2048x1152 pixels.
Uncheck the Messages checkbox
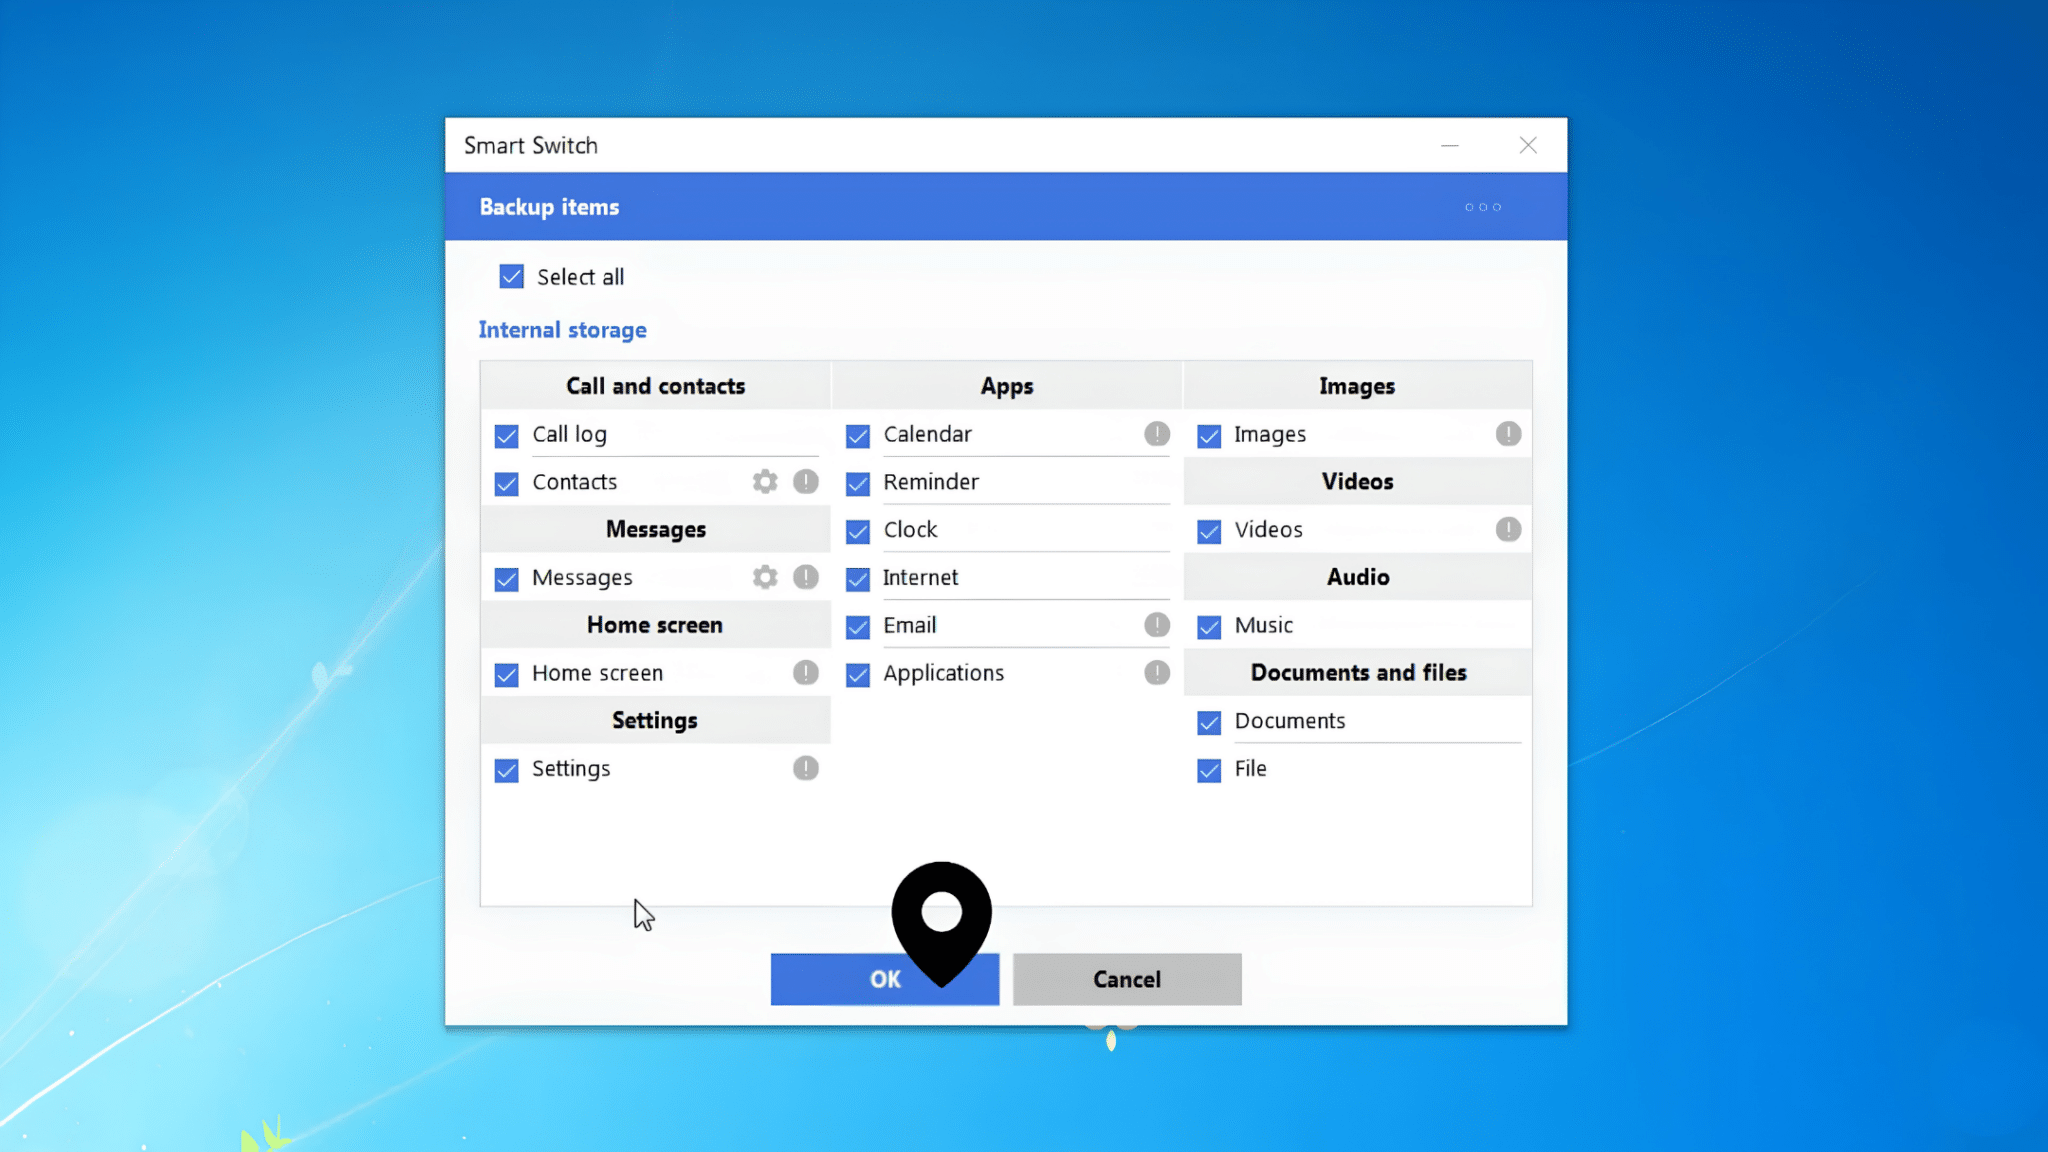(x=507, y=579)
